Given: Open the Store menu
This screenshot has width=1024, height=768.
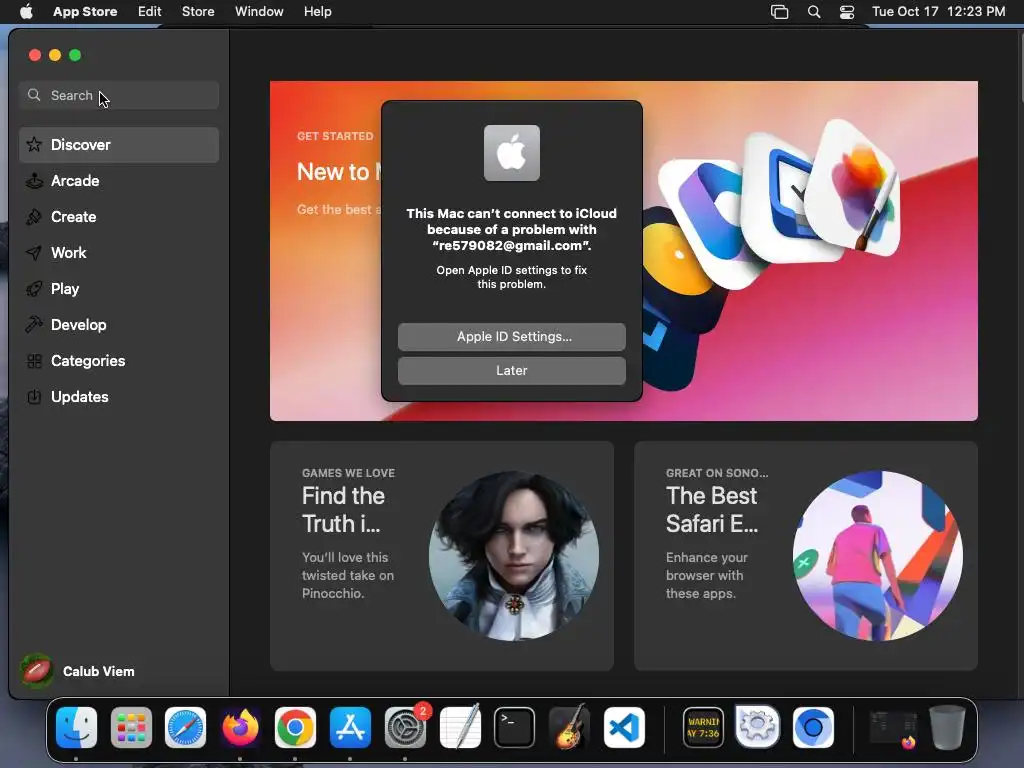Looking at the screenshot, I should click(x=198, y=12).
